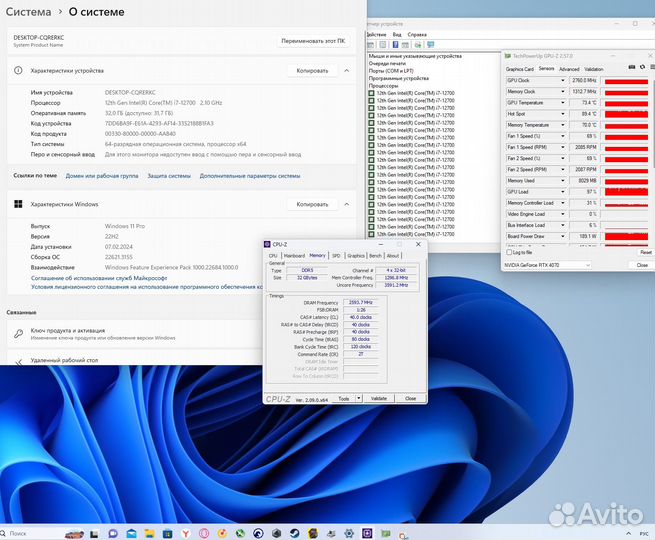Viewport: 655px width, 540px height.
Task: Open the Yandex browser taskbar icon
Action: pyautogui.click(x=186, y=533)
